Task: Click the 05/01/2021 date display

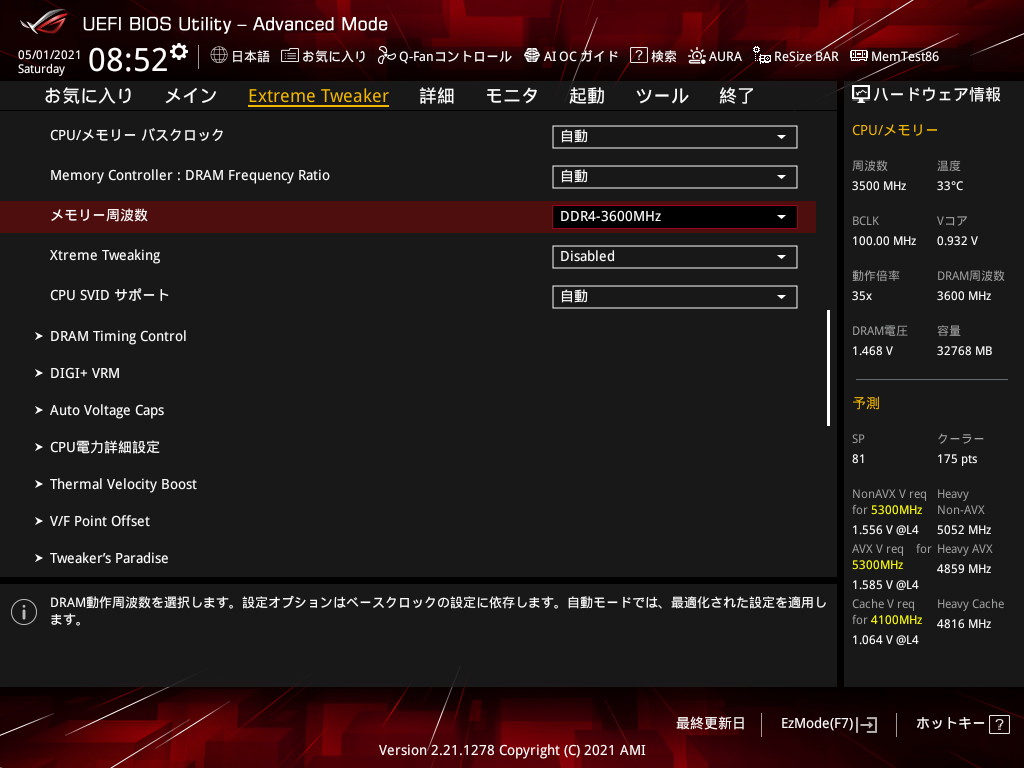Action: [x=50, y=55]
